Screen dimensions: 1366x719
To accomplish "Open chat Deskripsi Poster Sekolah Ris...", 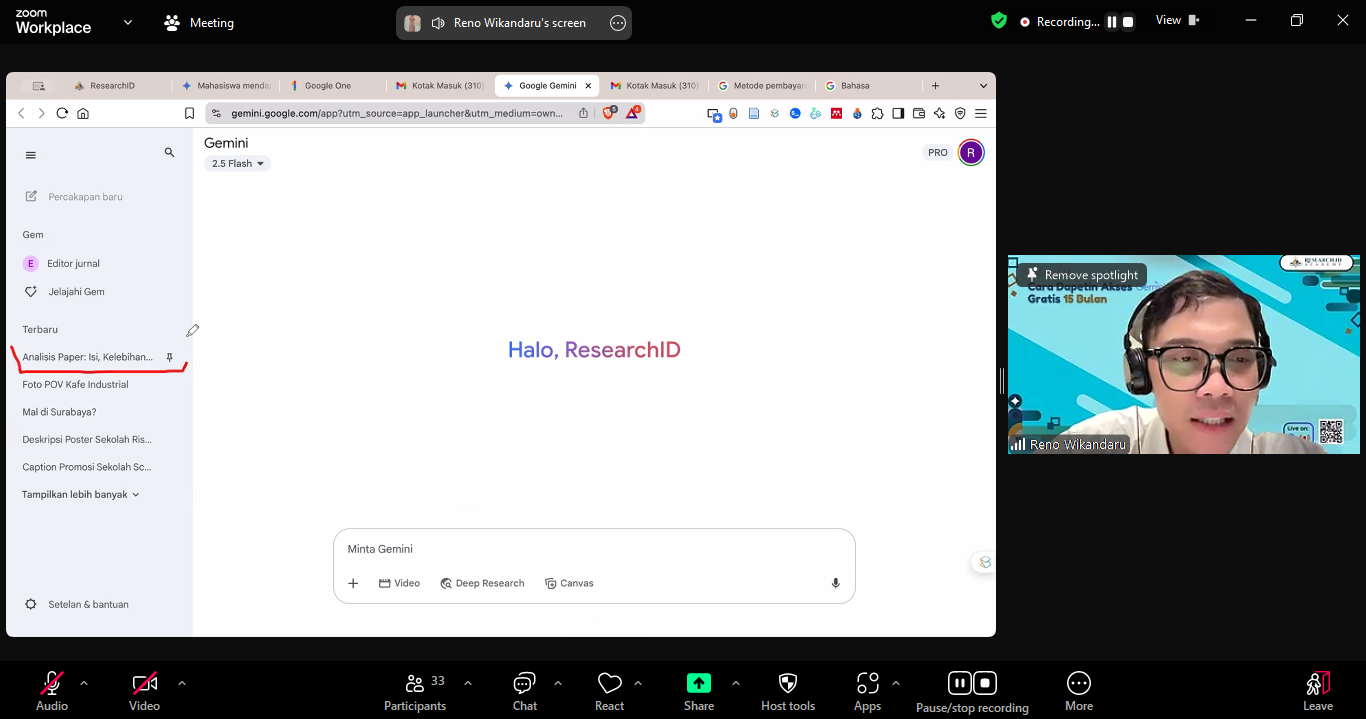I will click(87, 439).
